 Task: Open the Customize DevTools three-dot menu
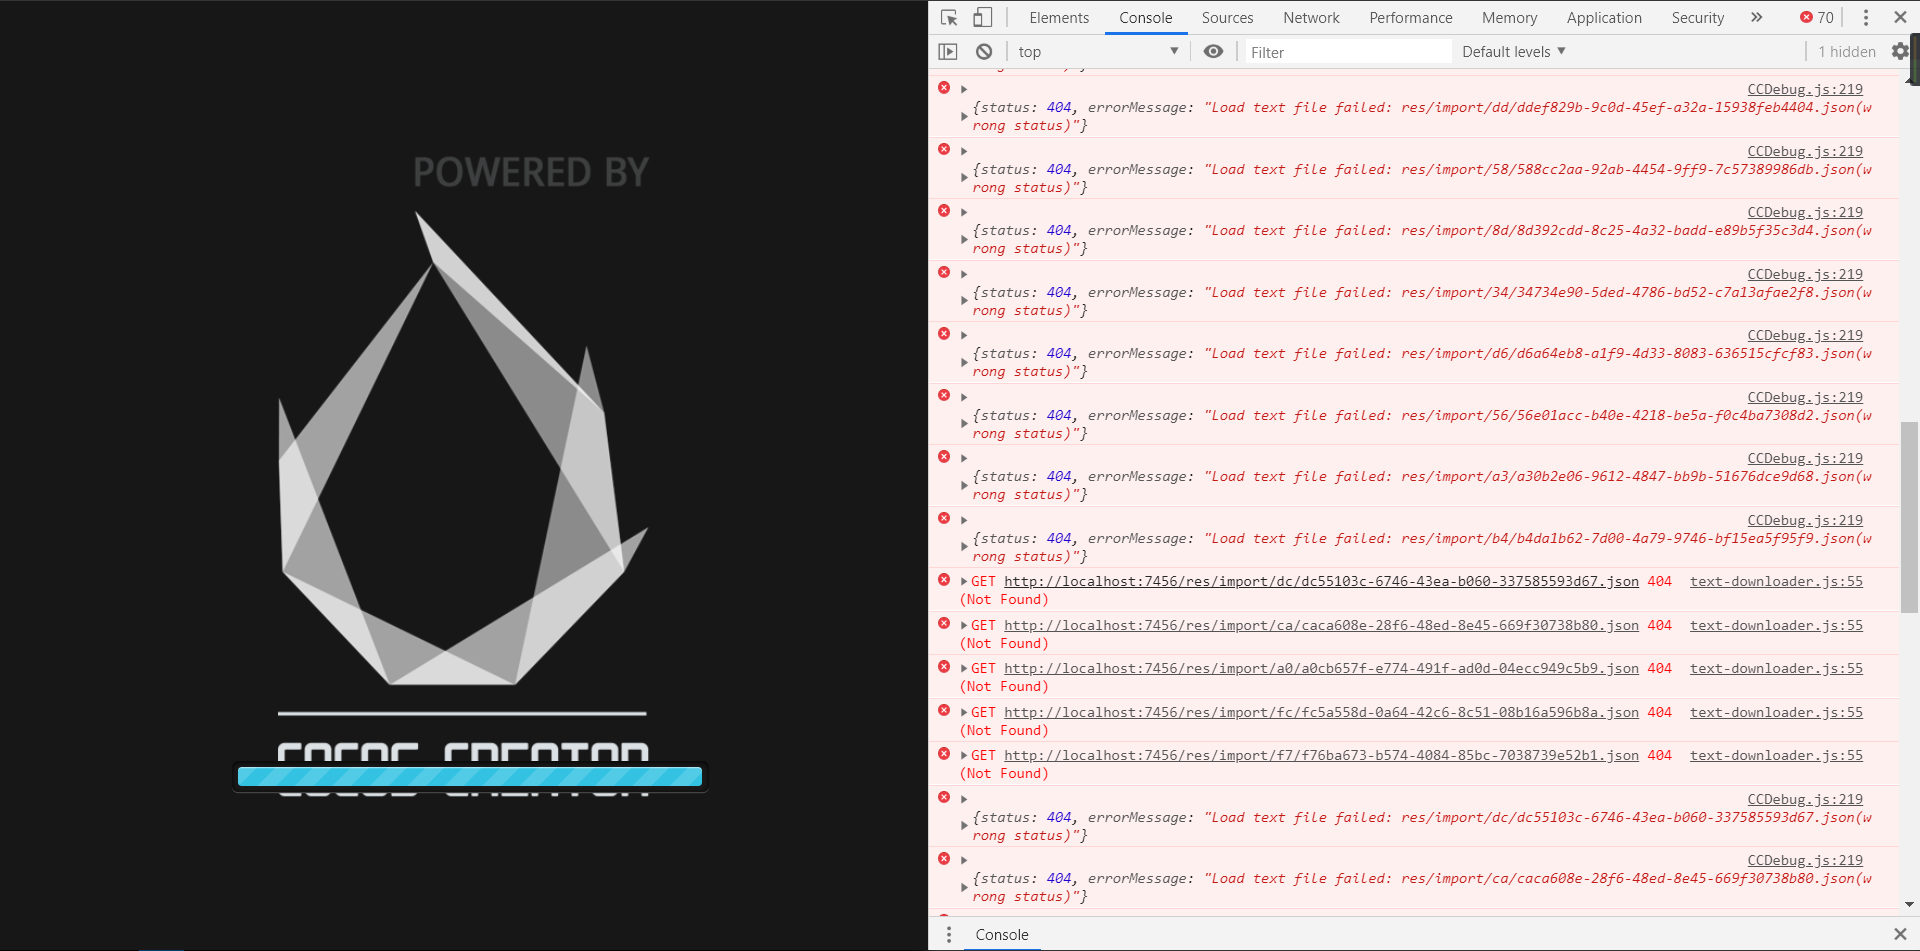point(1866,17)
